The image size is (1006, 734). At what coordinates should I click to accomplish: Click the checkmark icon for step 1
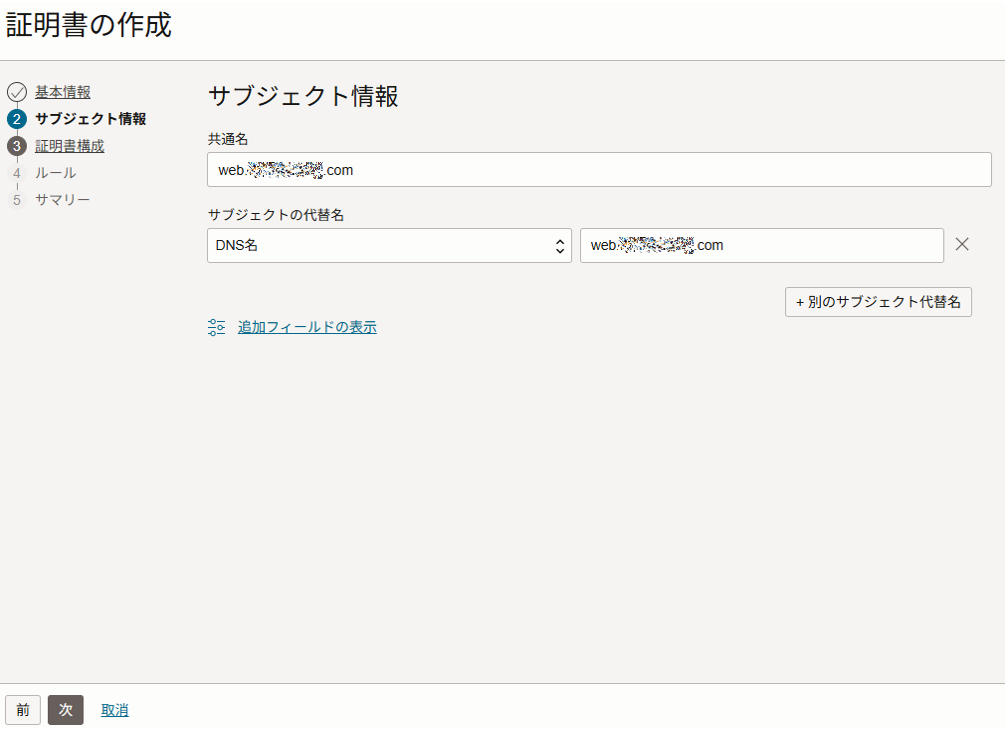(17, 93)
